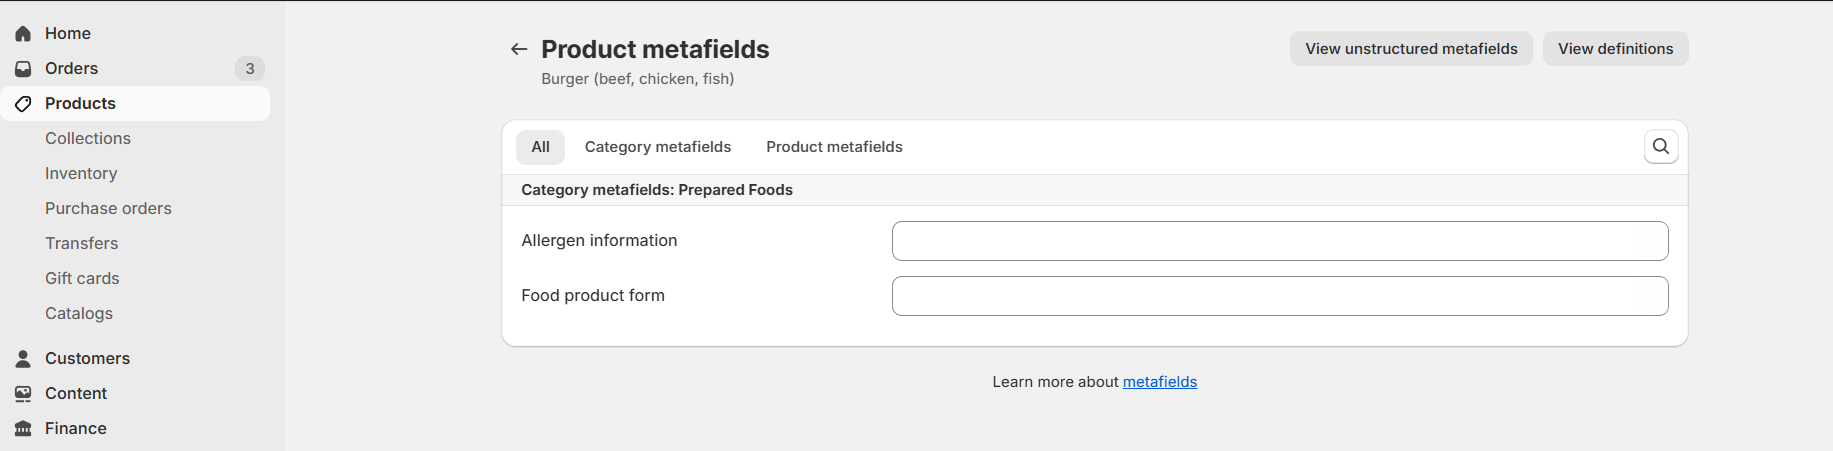Go back using the left arrow icon

[x=519, y=49]
